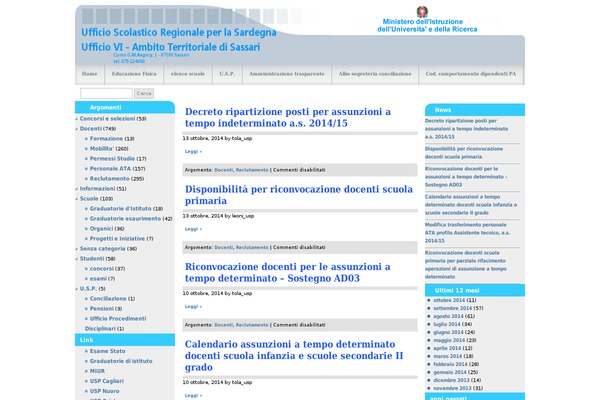Open the esami subcategory
The image size is (600, 400).
click(98, 279)
